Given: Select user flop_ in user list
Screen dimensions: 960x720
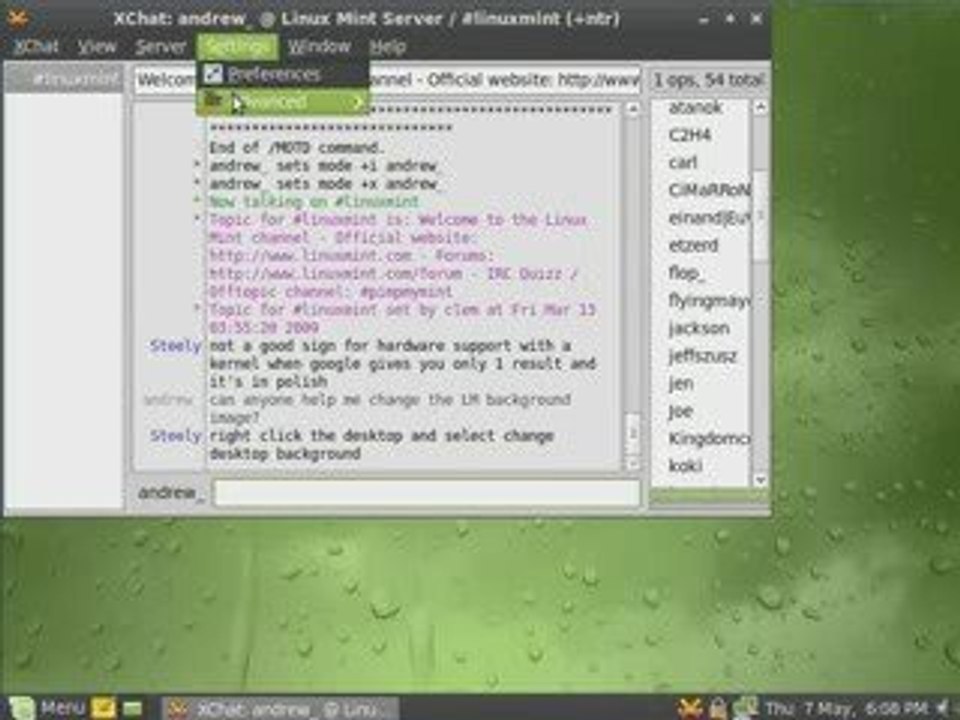Looking at the screenshot, I should tap(686, 273).
